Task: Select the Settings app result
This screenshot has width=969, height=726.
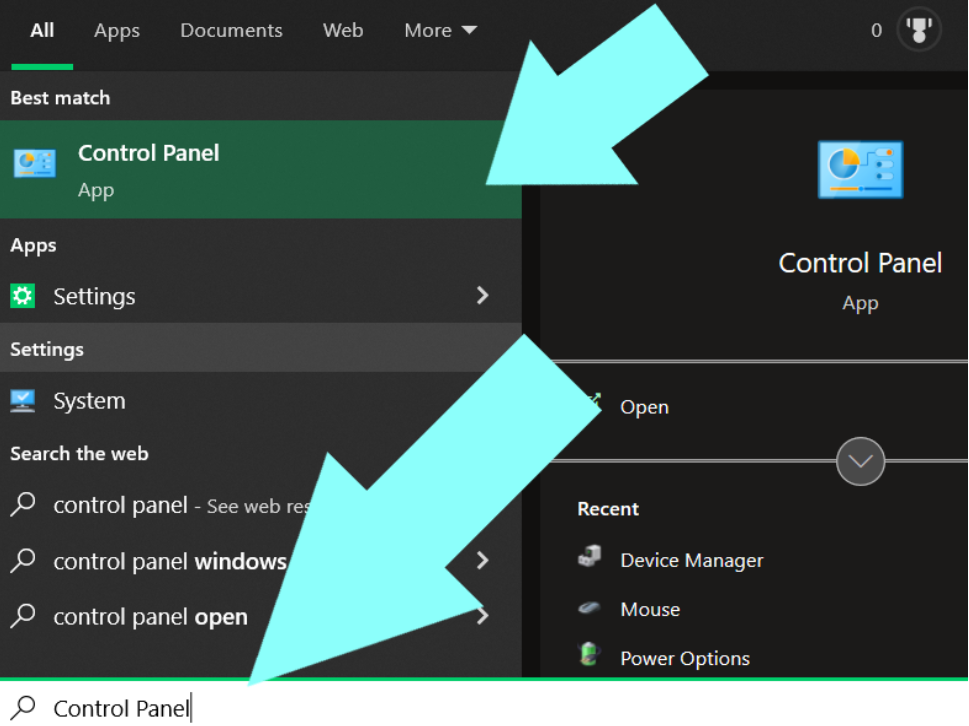Action: pyautogui.click(x=261, y=296)
